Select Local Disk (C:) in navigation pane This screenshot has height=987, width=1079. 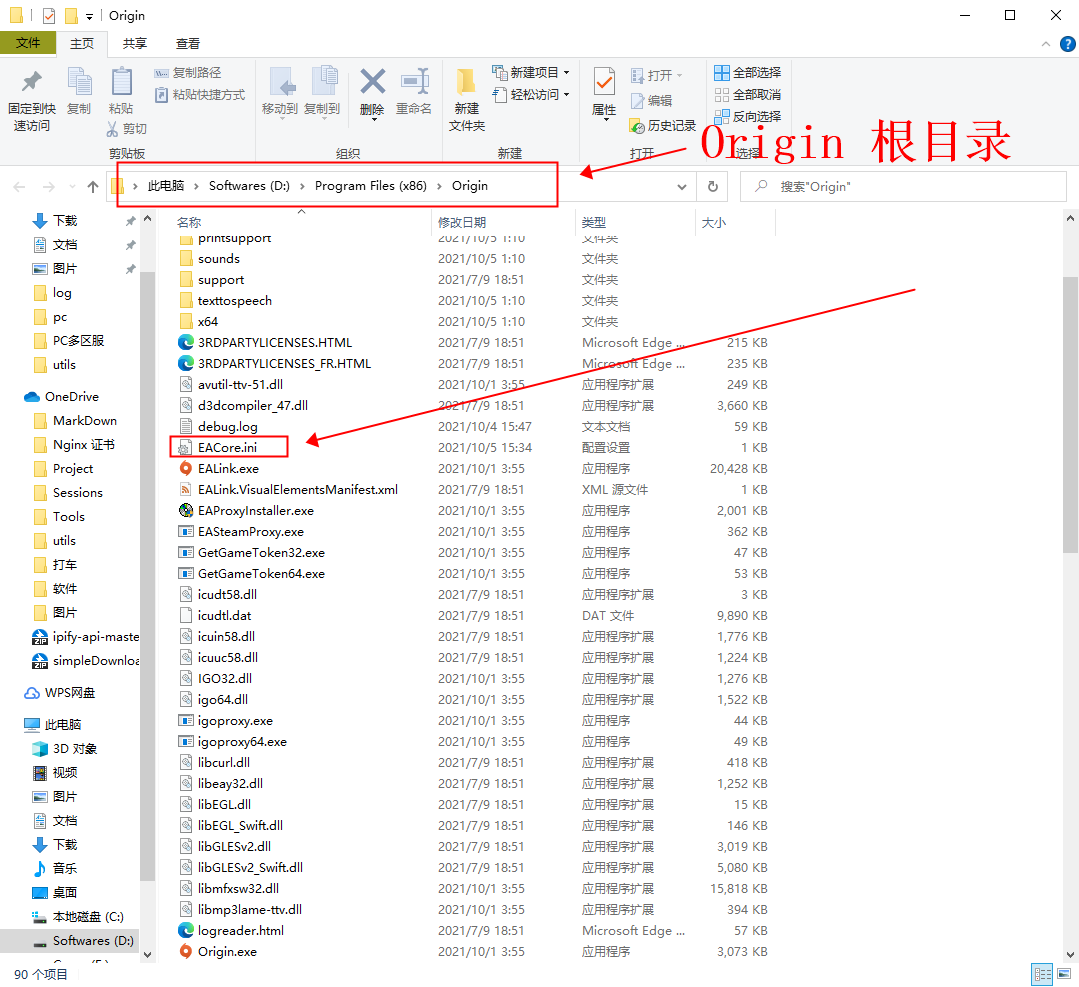pos(87,917)
